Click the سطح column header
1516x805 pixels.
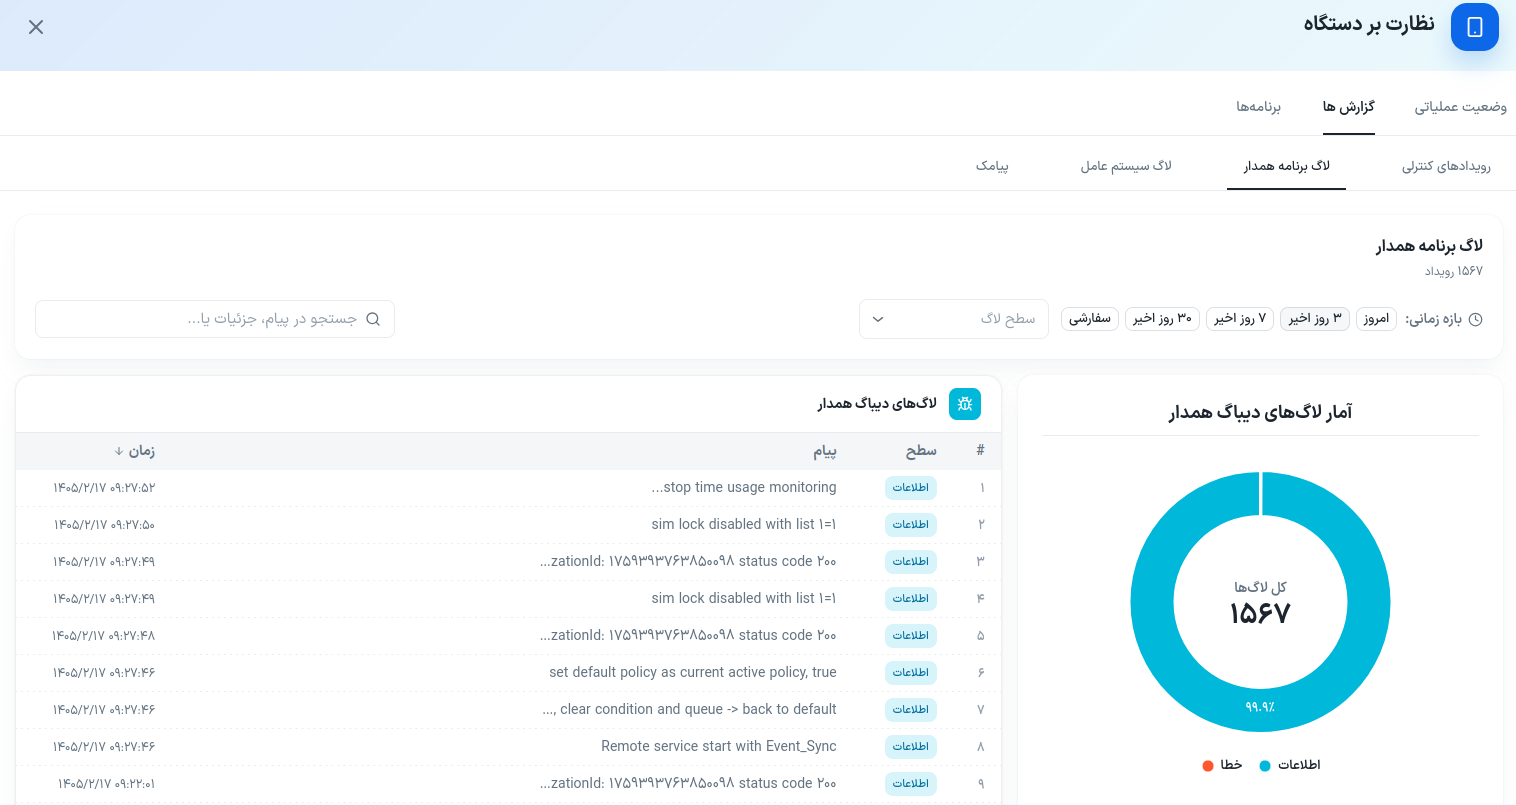(x=921, y=452)
